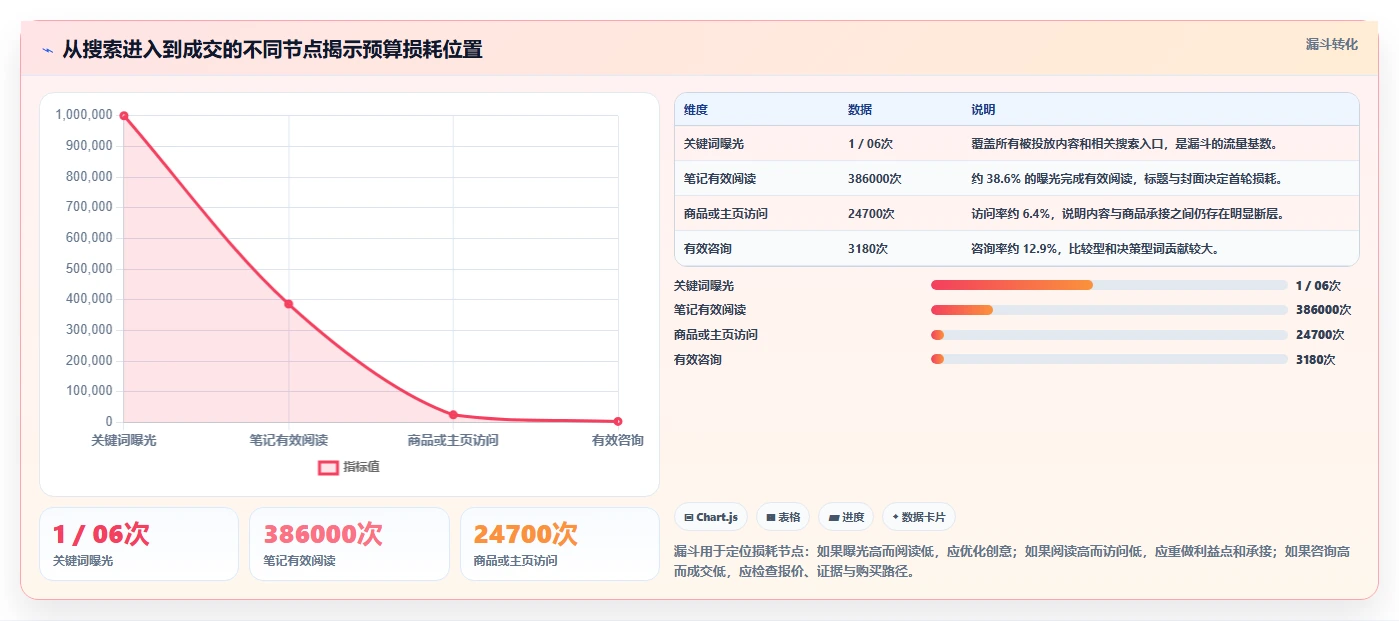The width and height of the screenshot is (1399, 621).
Task: Click the 商品或主页访问 x-axis label
Action: [453, 440]
